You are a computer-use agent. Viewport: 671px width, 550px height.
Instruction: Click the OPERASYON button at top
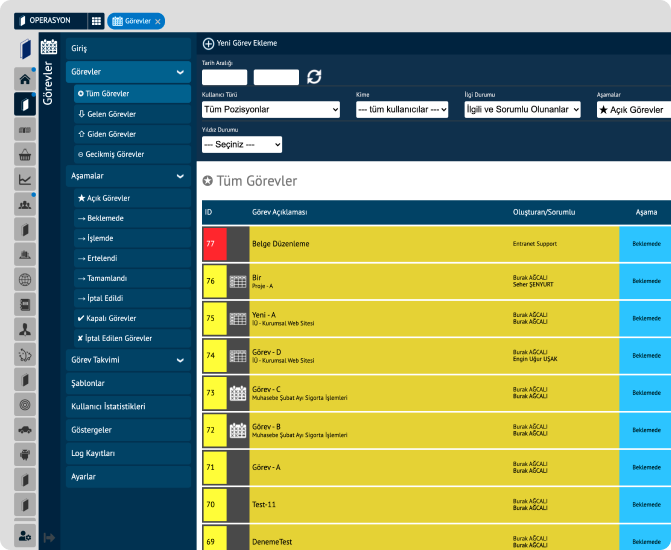pyautogui.click(x=50, y=21)
